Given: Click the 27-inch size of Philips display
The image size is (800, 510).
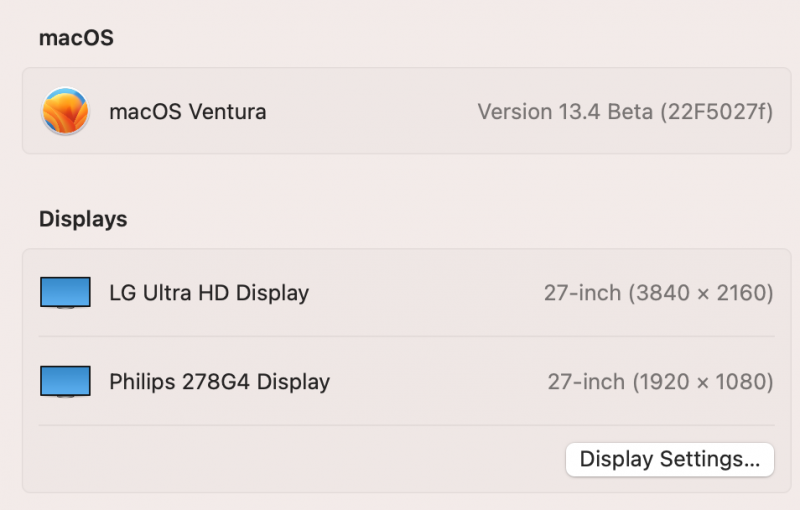Looking at the screenshot, I should [586, 381].
